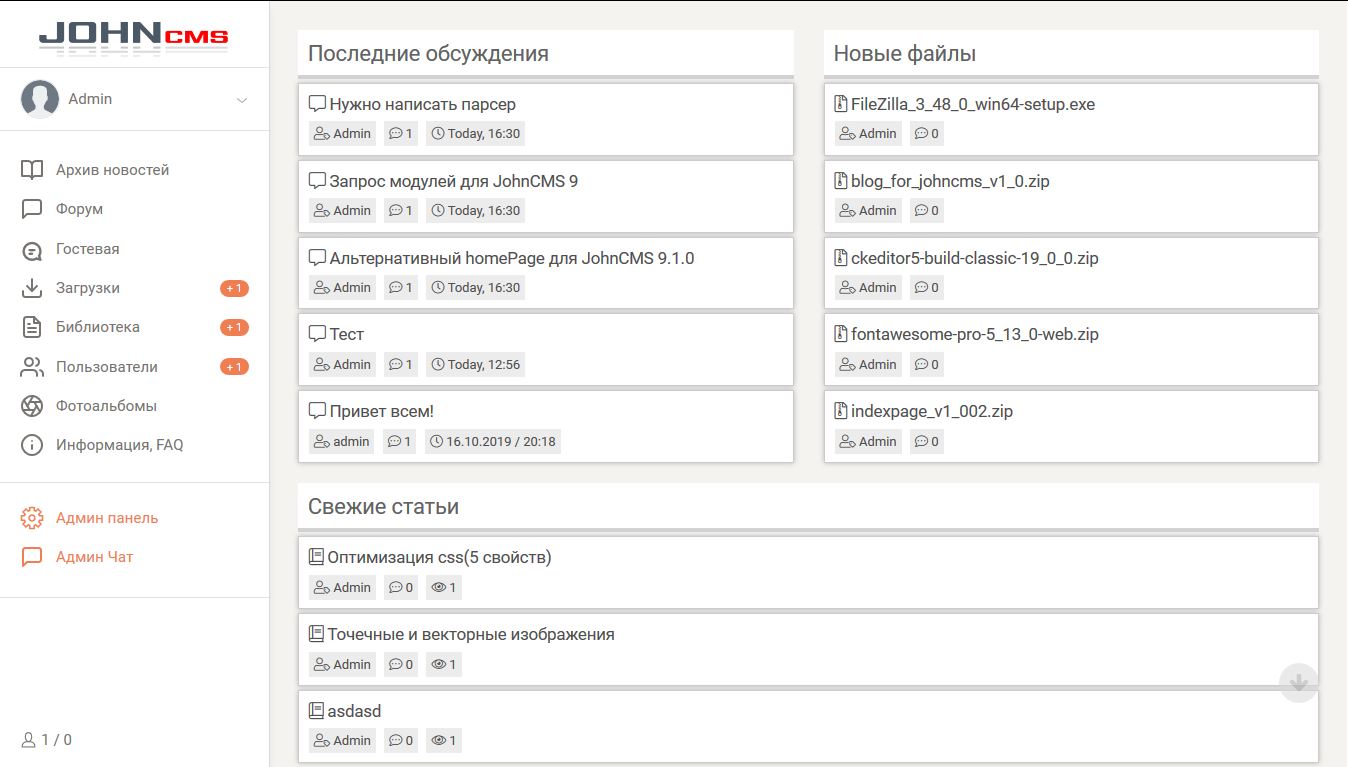This screenshot has height=767, width=1348.
Task: Open file blog_for_johncms_v1_0.zip
Action: (x=949, y=181)
